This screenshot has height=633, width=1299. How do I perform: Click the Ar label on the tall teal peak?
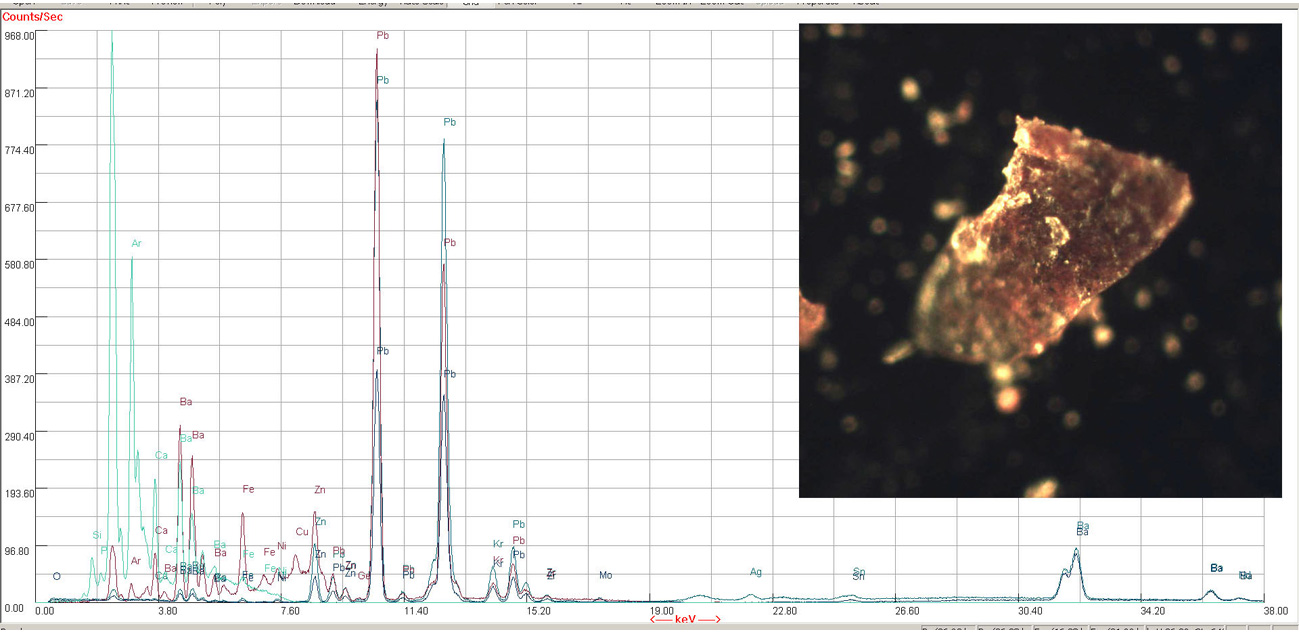136,244
